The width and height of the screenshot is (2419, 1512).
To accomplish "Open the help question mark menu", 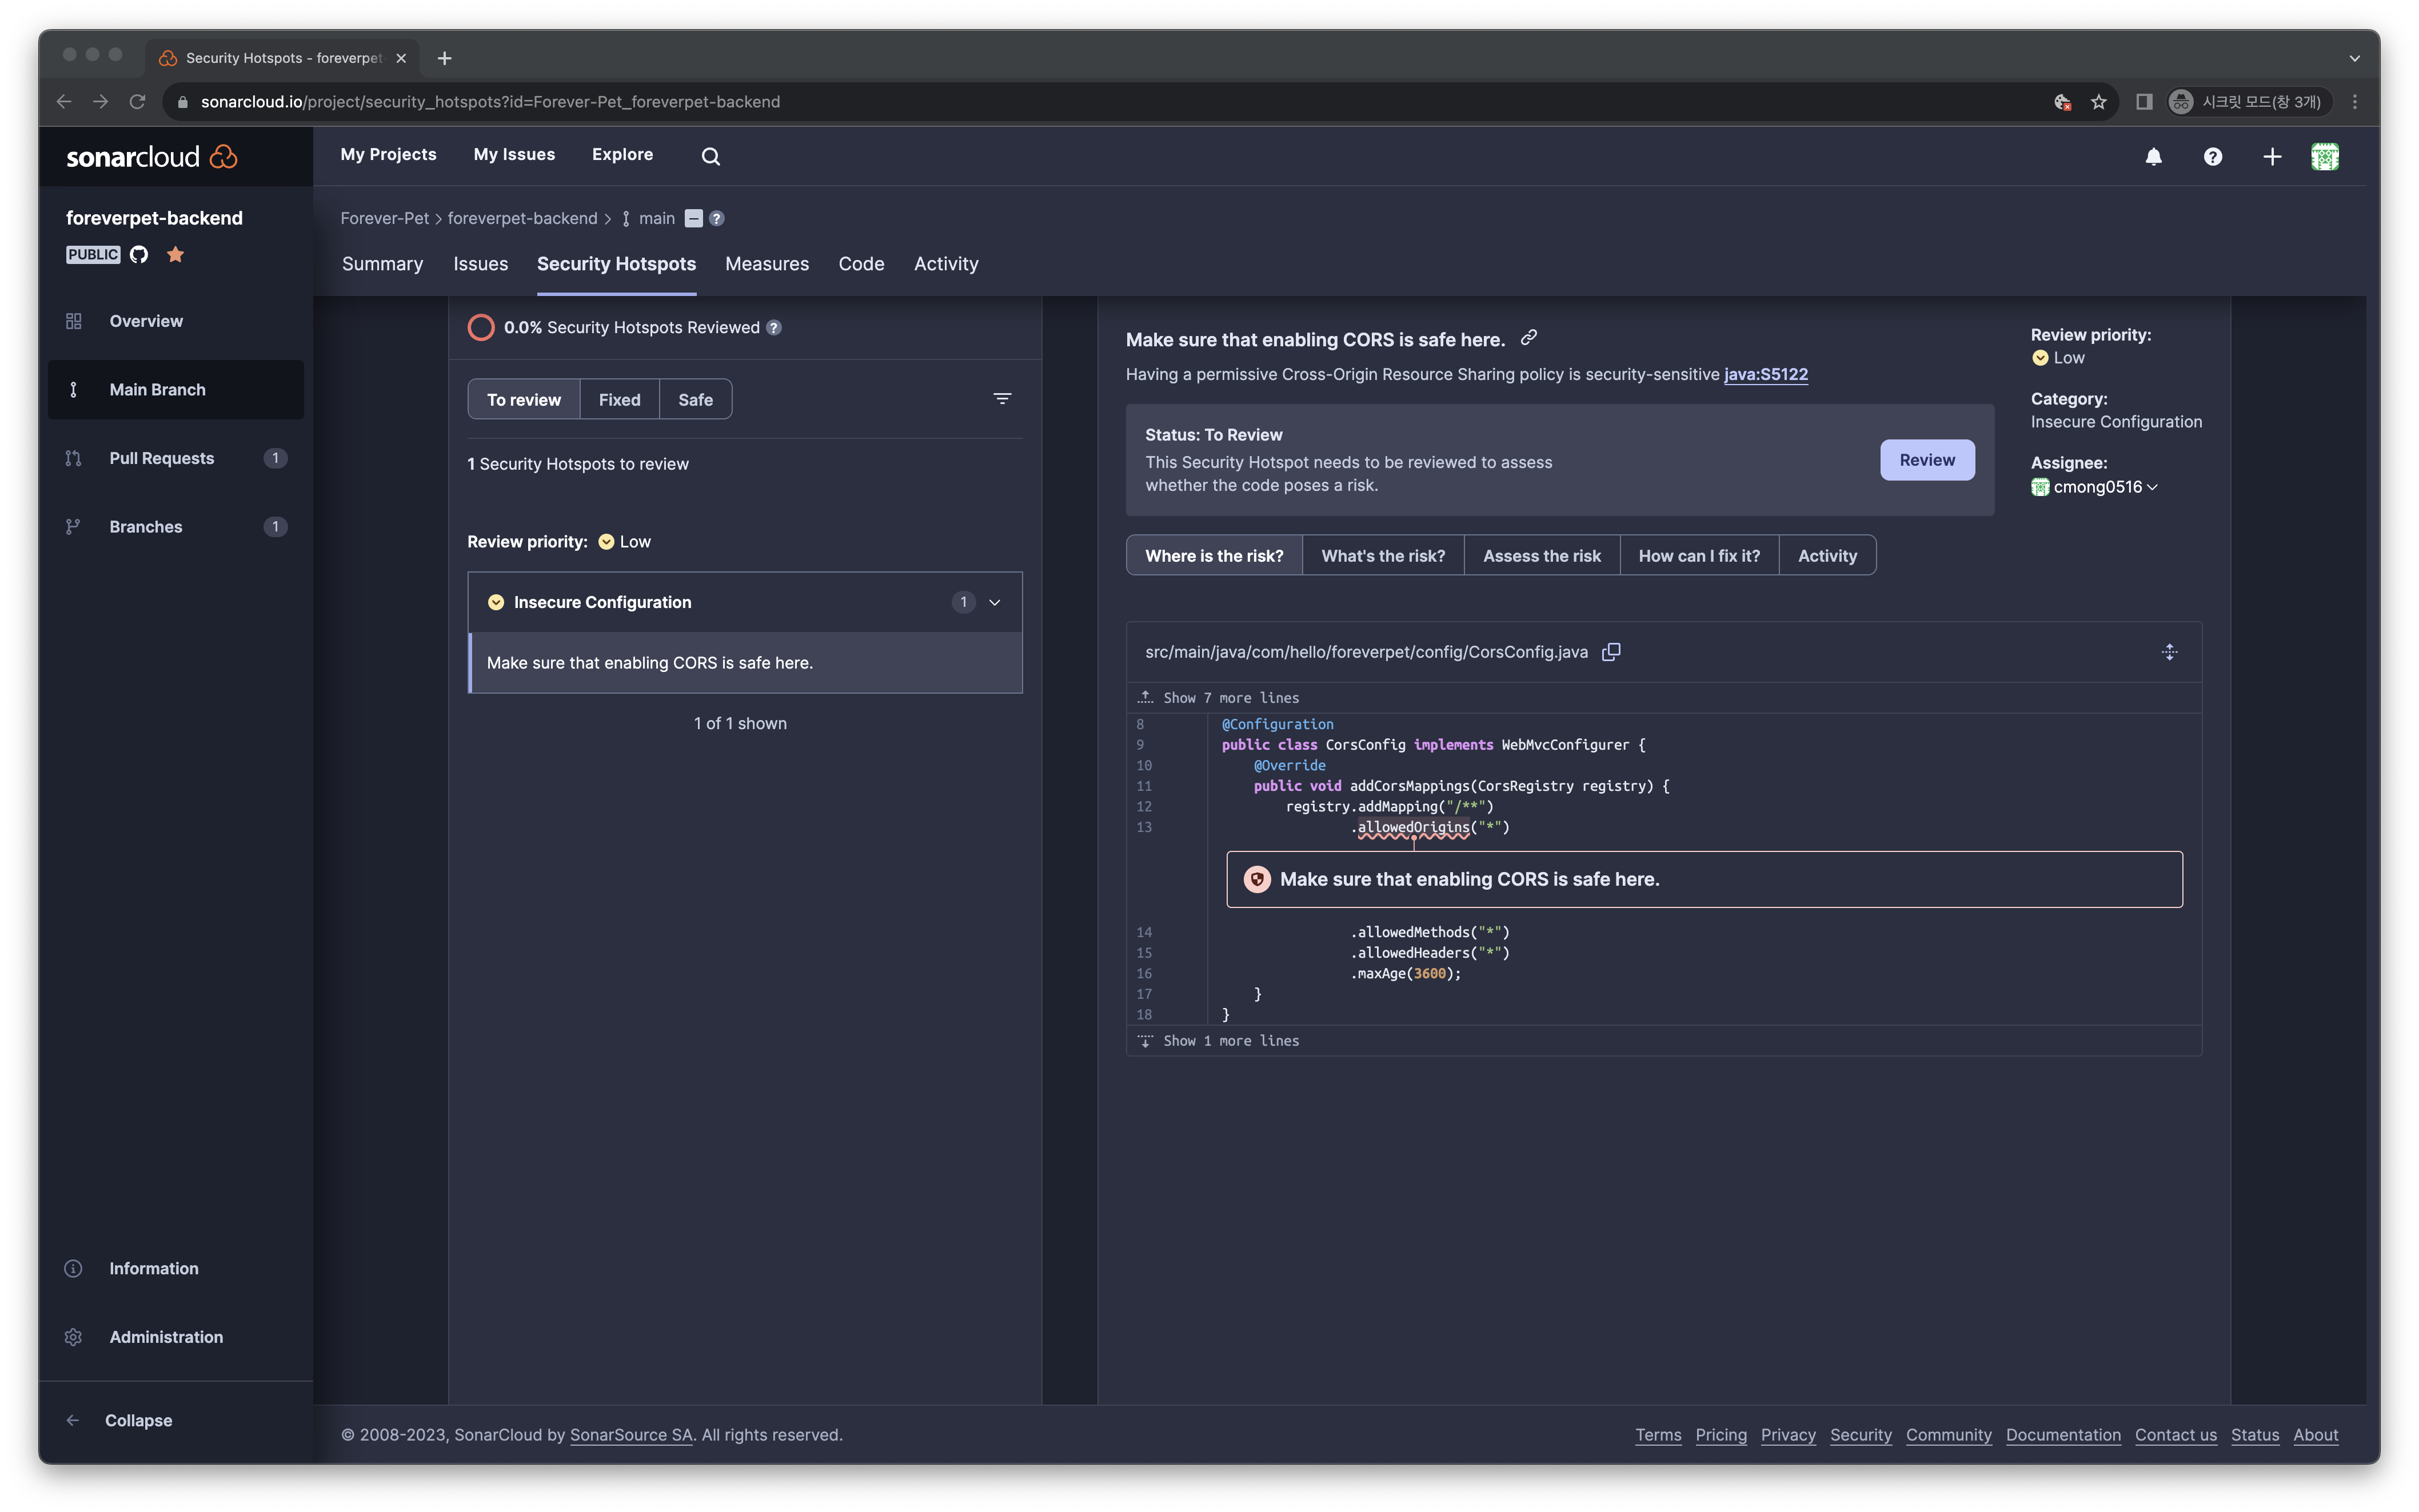I will (x=2212, y=156).
